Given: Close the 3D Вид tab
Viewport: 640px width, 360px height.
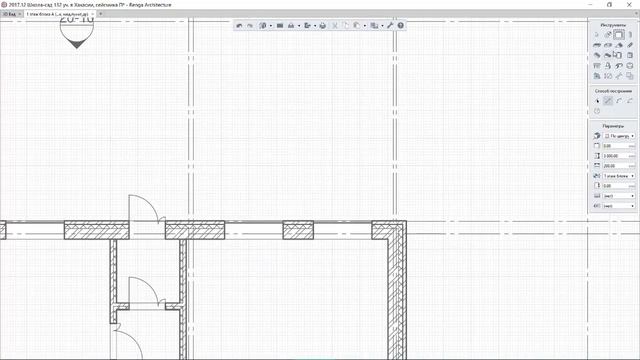Looking at the screenshot, I should click(20, 14).
